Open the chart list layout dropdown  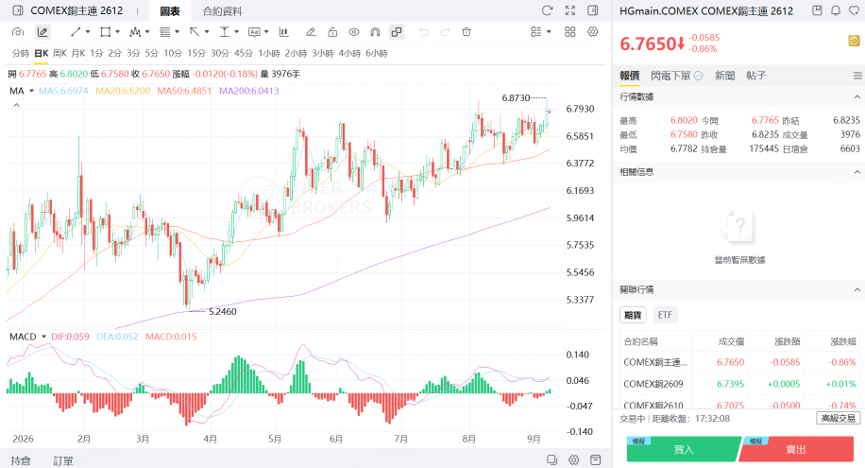click(x=541, y=32)
